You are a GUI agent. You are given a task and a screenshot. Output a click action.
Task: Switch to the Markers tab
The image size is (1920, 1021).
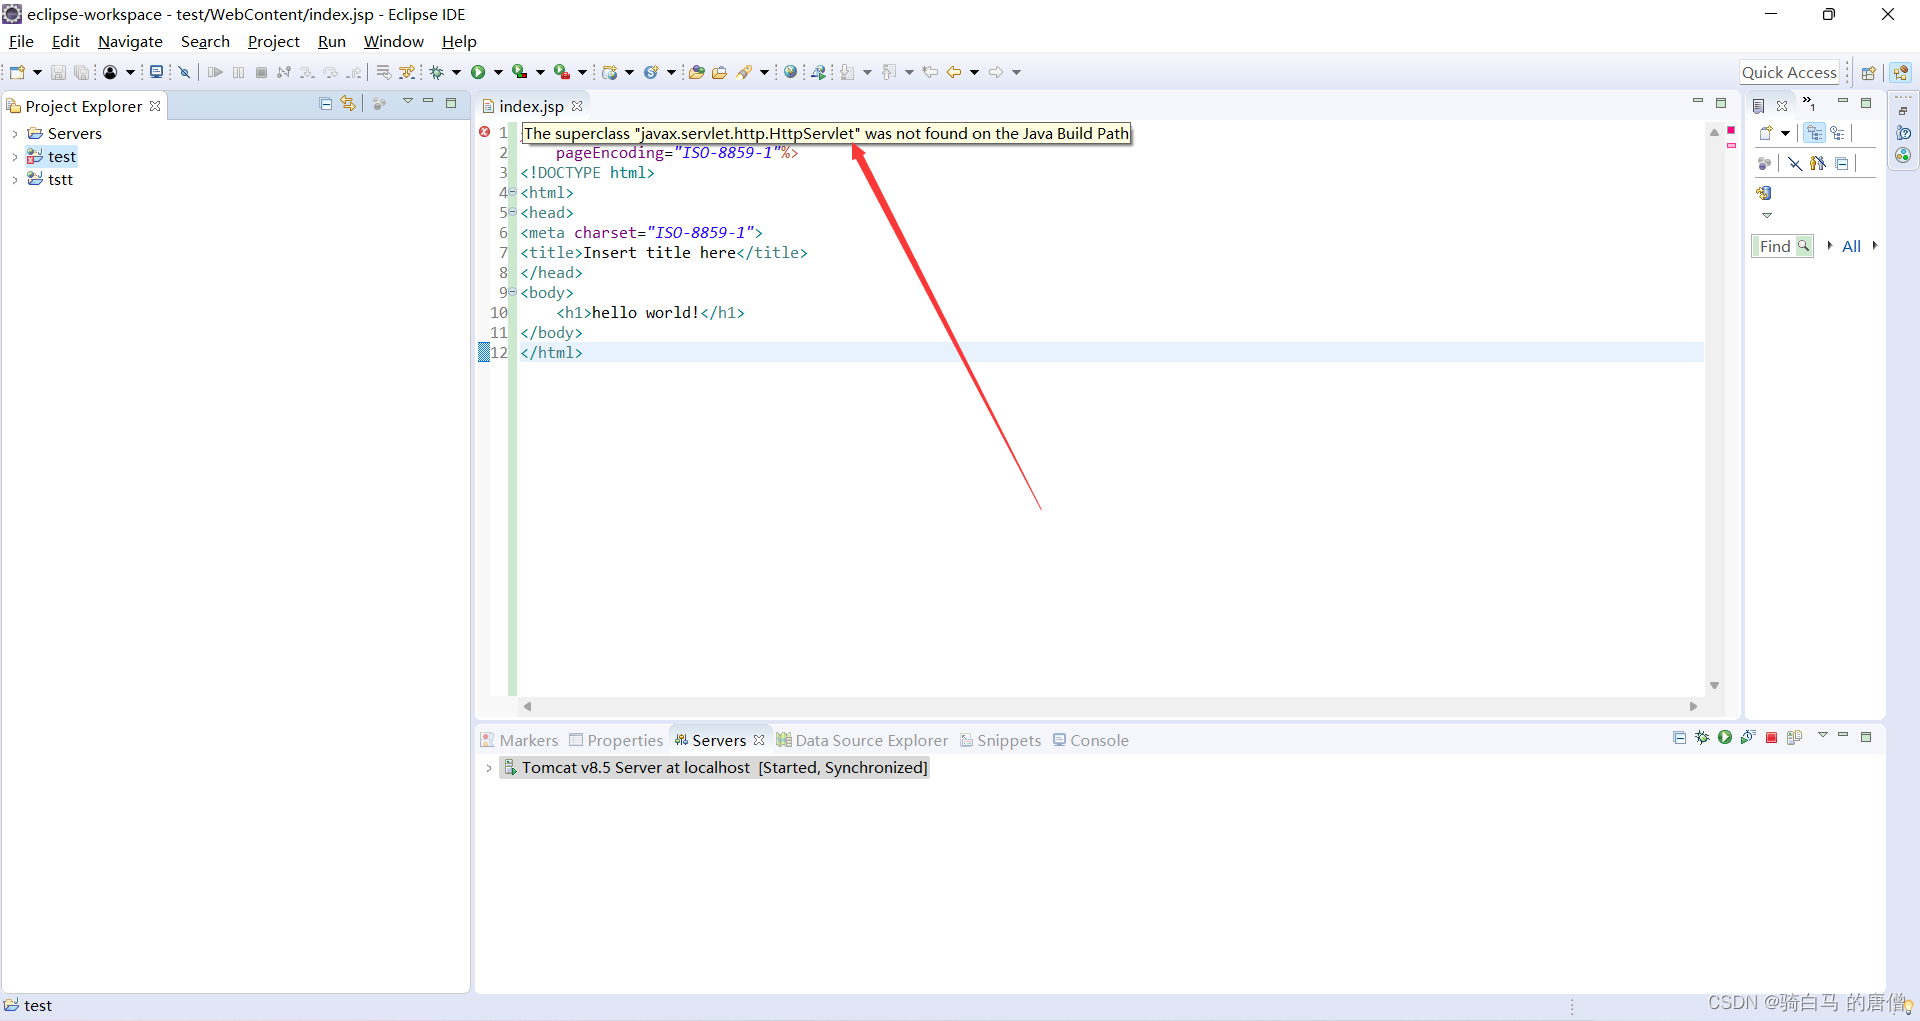click(x=519, y=740)
